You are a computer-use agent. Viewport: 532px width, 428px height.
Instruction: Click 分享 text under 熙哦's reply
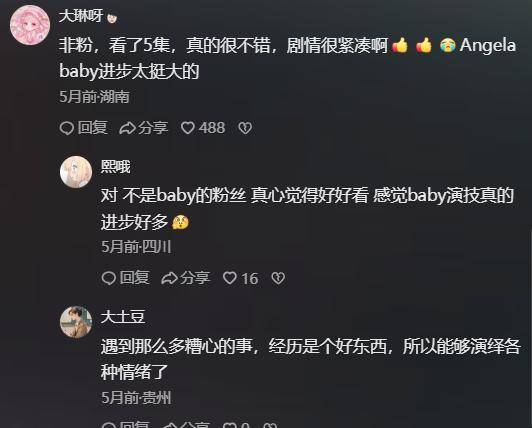[195, 278]
